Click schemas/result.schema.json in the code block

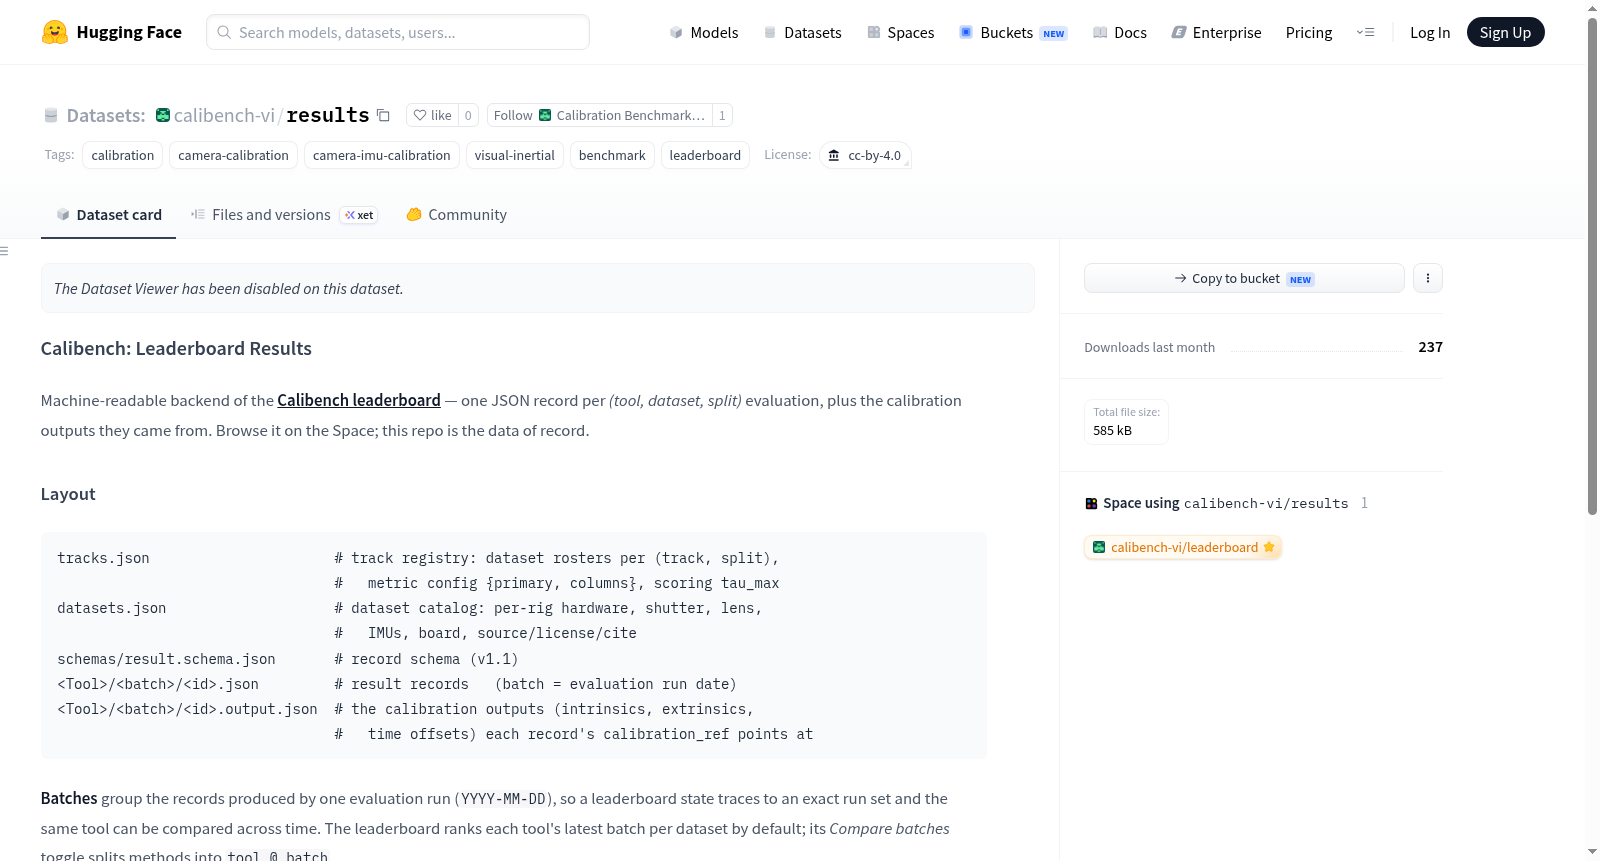pos(166,659)
